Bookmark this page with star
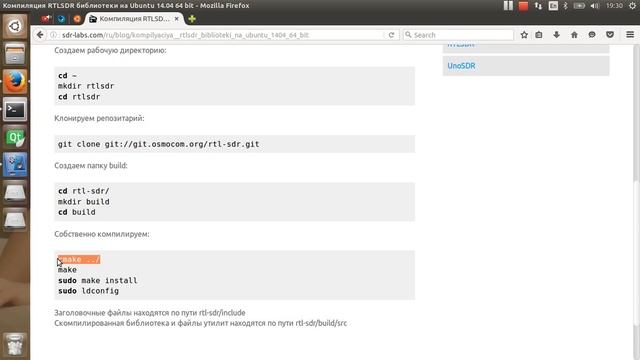The image size is (640, 360). (x=524, y=35)
